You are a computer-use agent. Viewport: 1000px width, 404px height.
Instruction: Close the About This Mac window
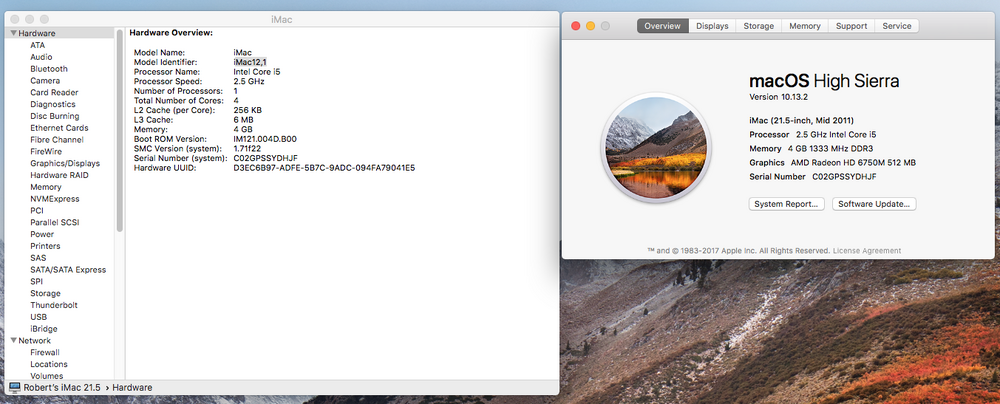(575, 26)
